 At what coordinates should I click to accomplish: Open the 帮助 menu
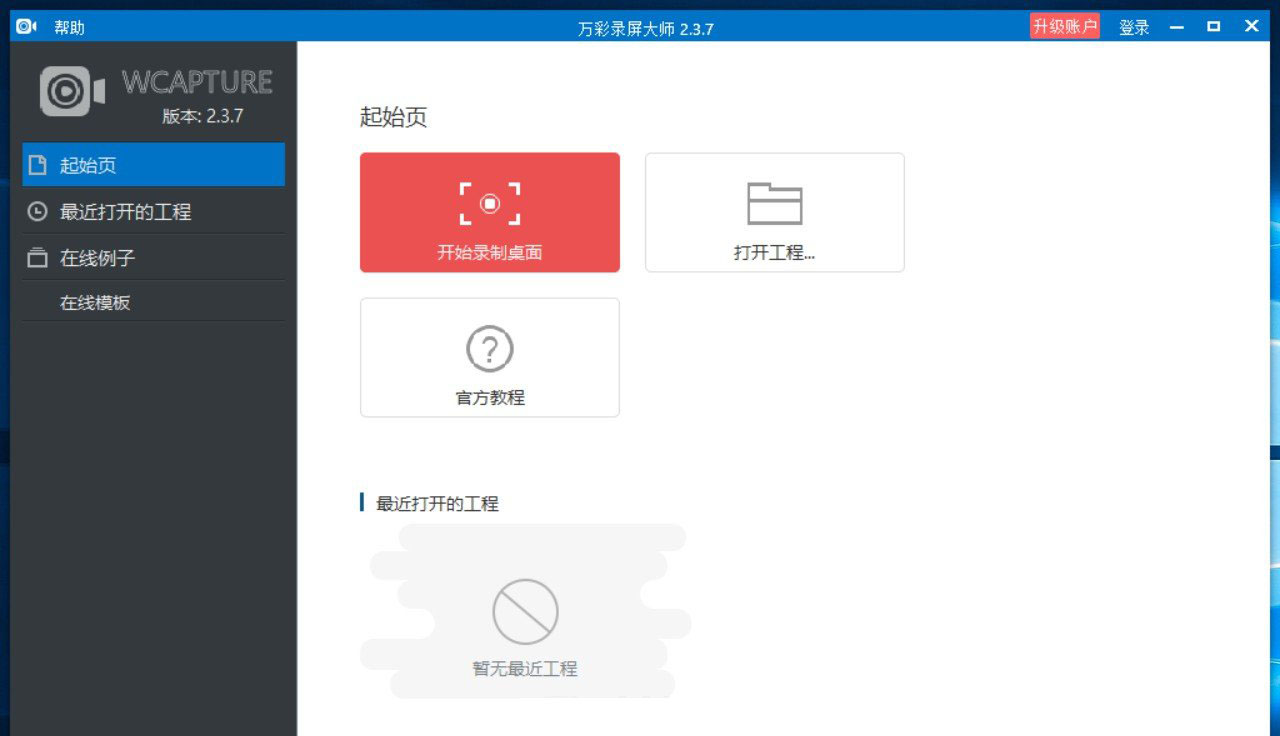[x=69, y=28]
